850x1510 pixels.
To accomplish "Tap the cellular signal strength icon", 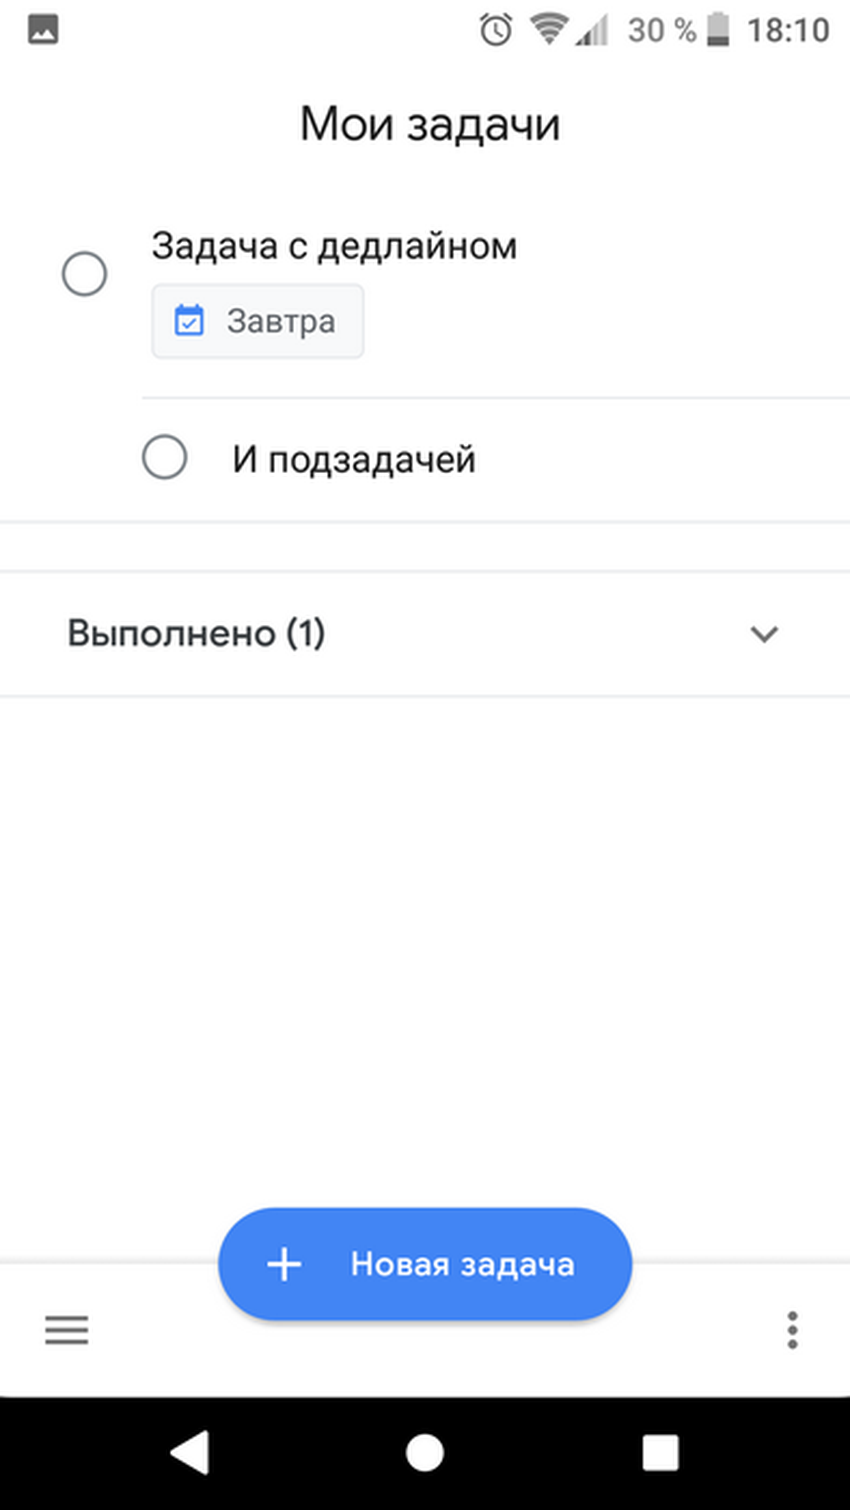I will pyautogui.click(x=593, y=31).
